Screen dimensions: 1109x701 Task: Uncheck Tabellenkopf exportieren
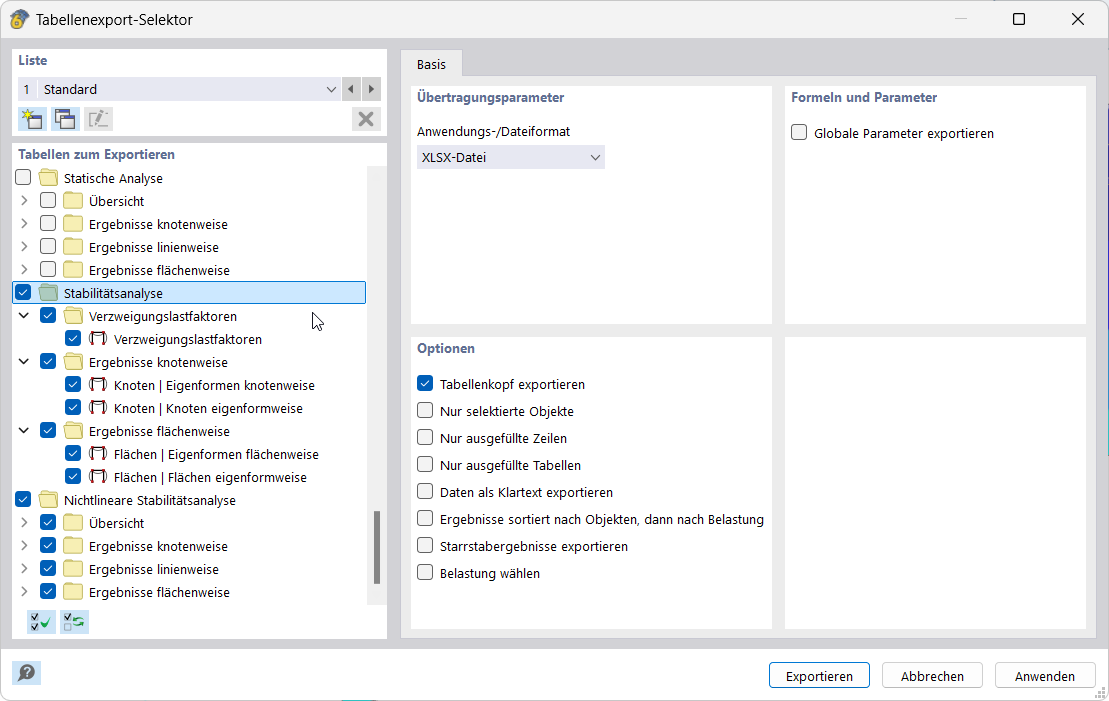(425, 384)
